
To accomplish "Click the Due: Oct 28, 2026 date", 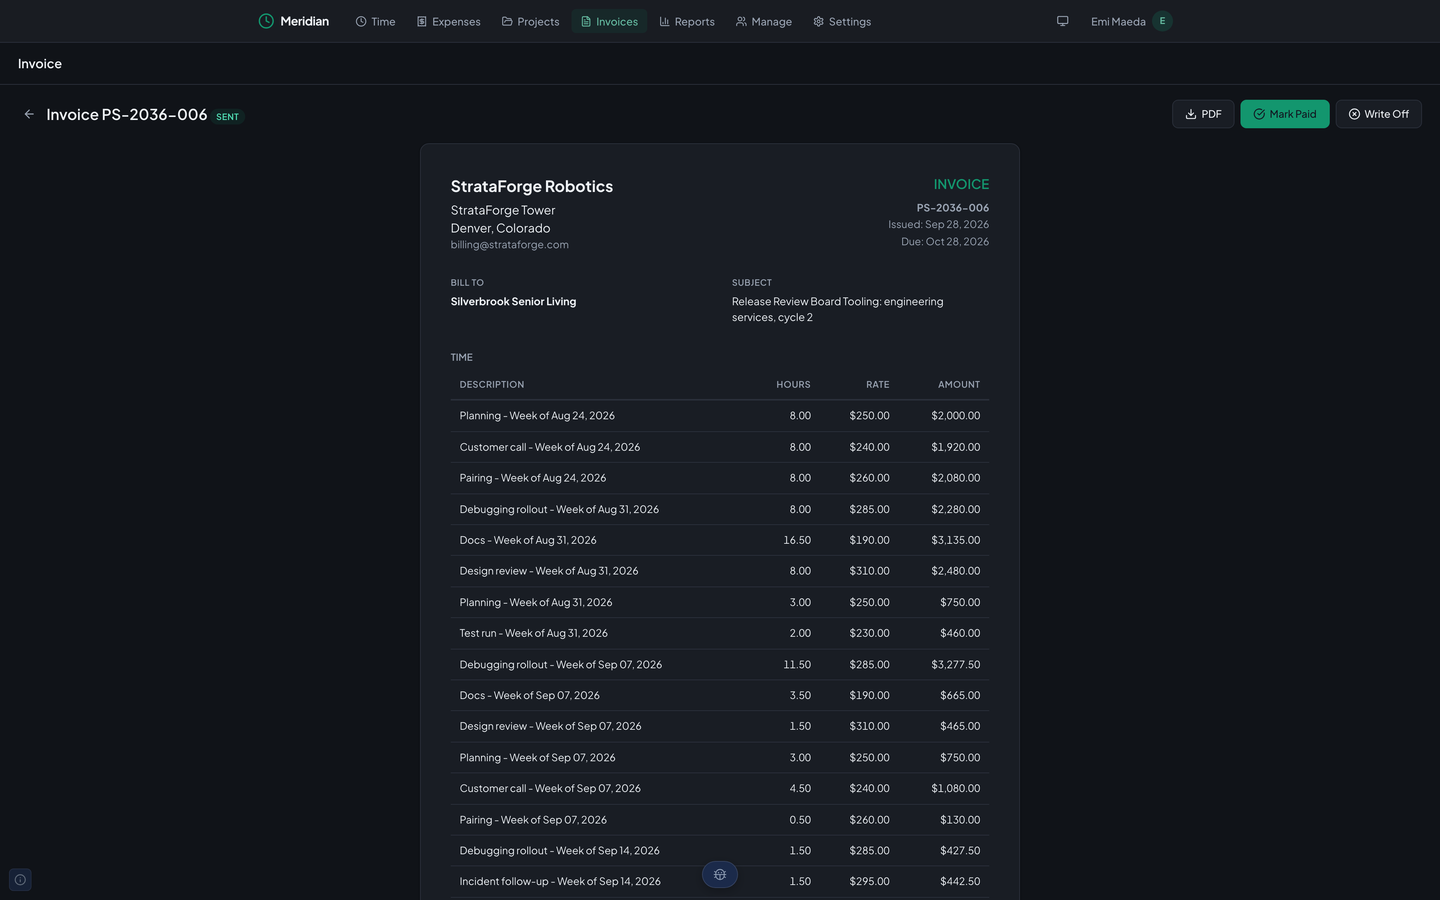I will pos(945,242).
